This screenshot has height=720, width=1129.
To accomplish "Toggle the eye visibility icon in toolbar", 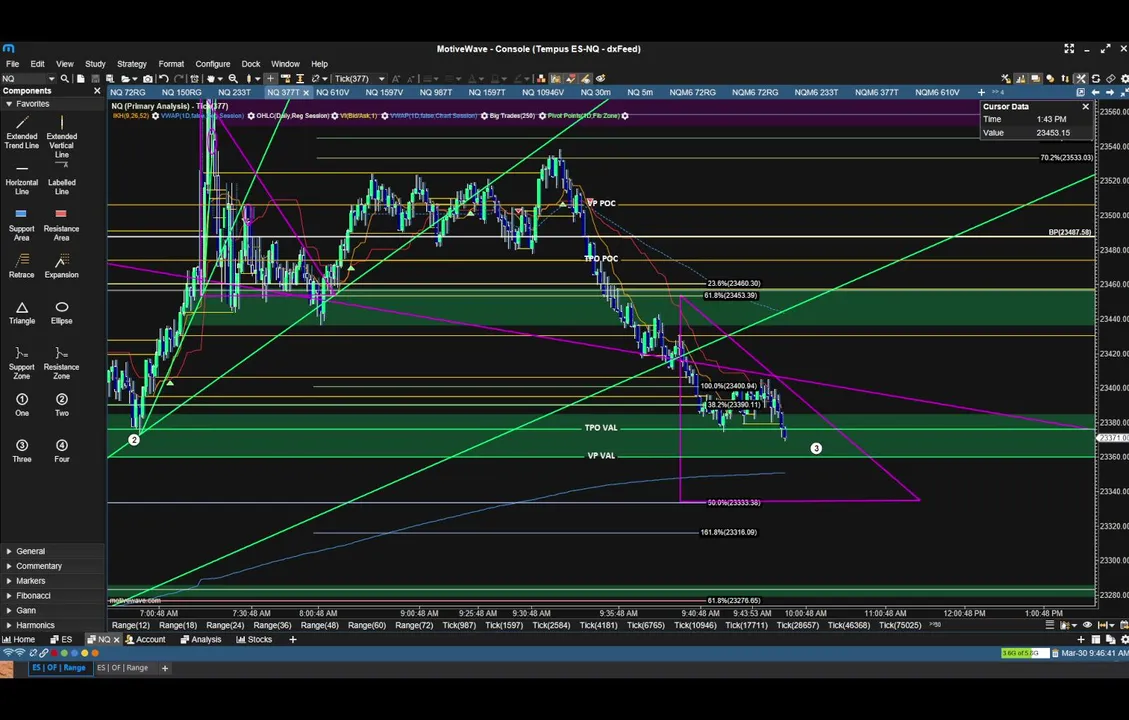I will pyautogui.click(x=601, y=78).
